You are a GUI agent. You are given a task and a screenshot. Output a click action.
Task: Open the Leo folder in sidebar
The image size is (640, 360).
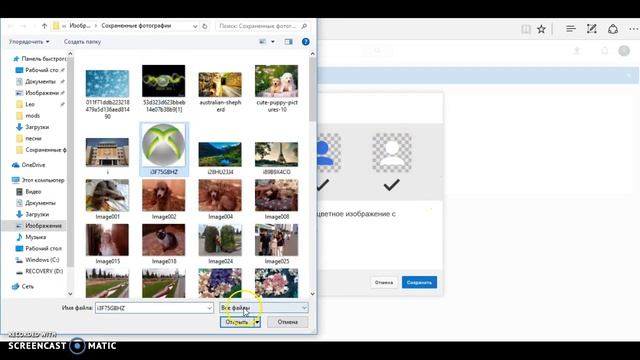tap(30, 104)
